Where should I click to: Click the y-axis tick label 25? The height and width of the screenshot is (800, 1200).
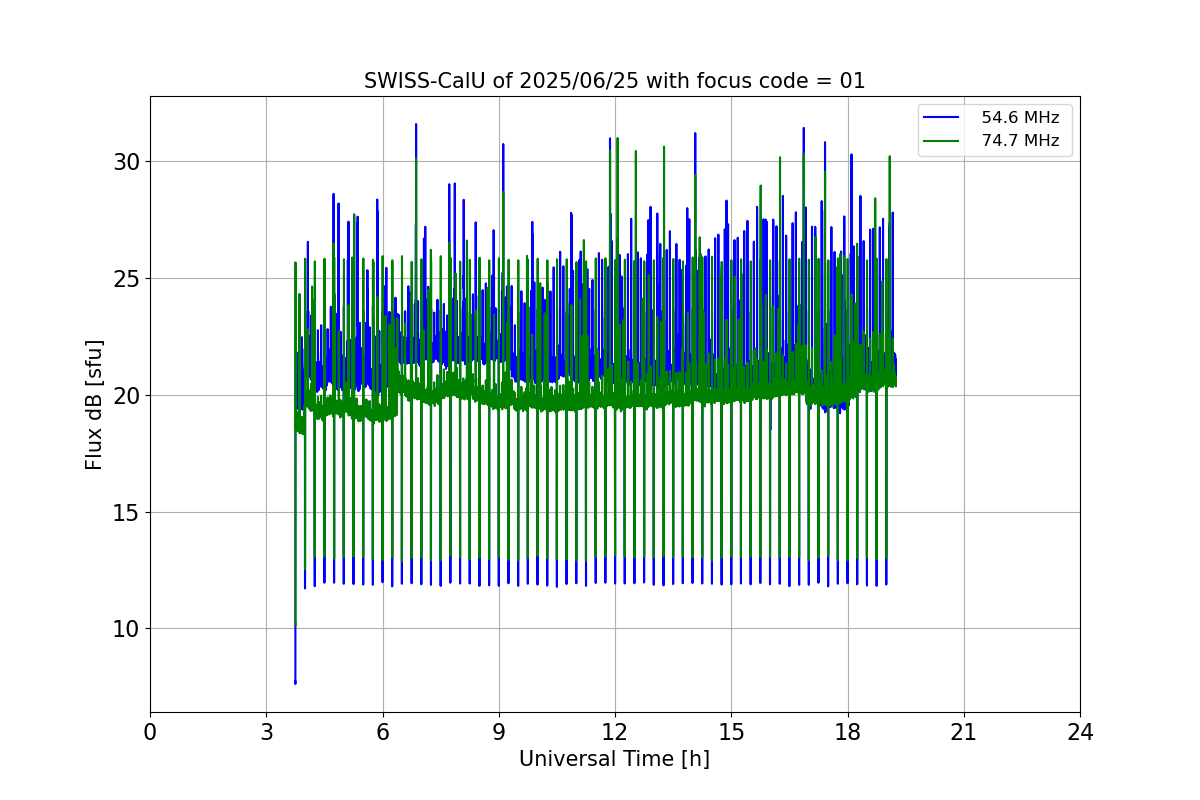point(126,278)
